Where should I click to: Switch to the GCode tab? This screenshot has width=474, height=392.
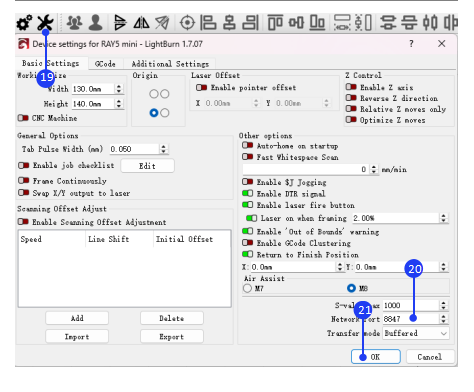[105, 64]
